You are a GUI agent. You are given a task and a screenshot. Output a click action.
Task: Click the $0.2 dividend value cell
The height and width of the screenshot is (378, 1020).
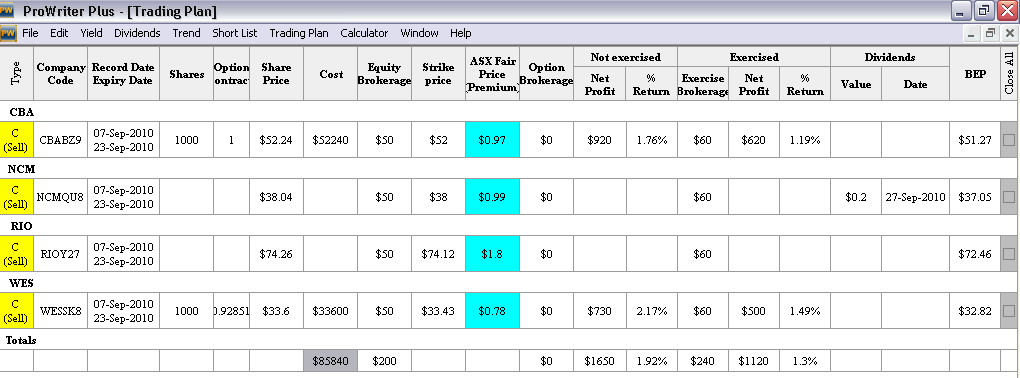click(856, 196)
